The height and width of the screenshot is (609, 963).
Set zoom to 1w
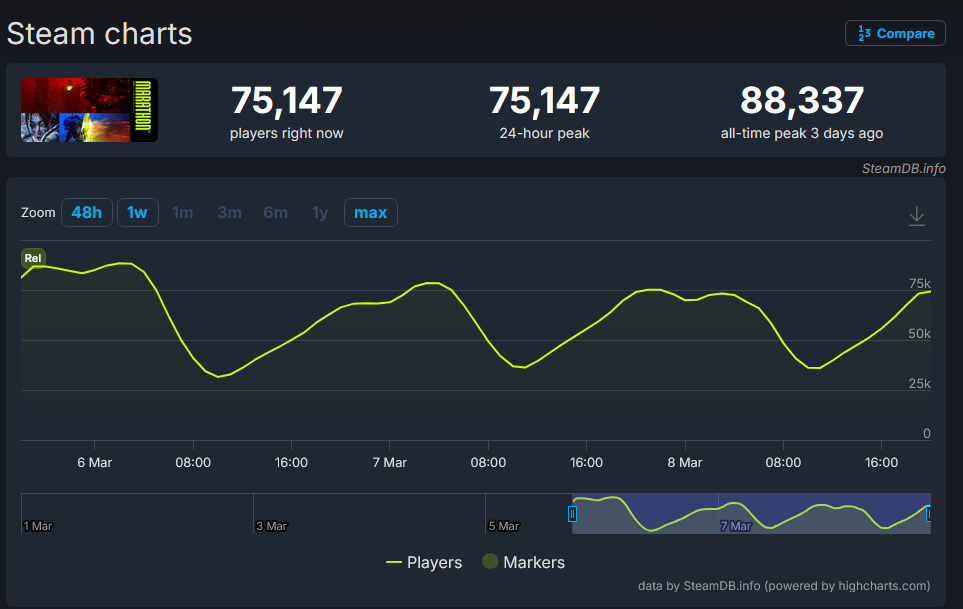[138, 212]
